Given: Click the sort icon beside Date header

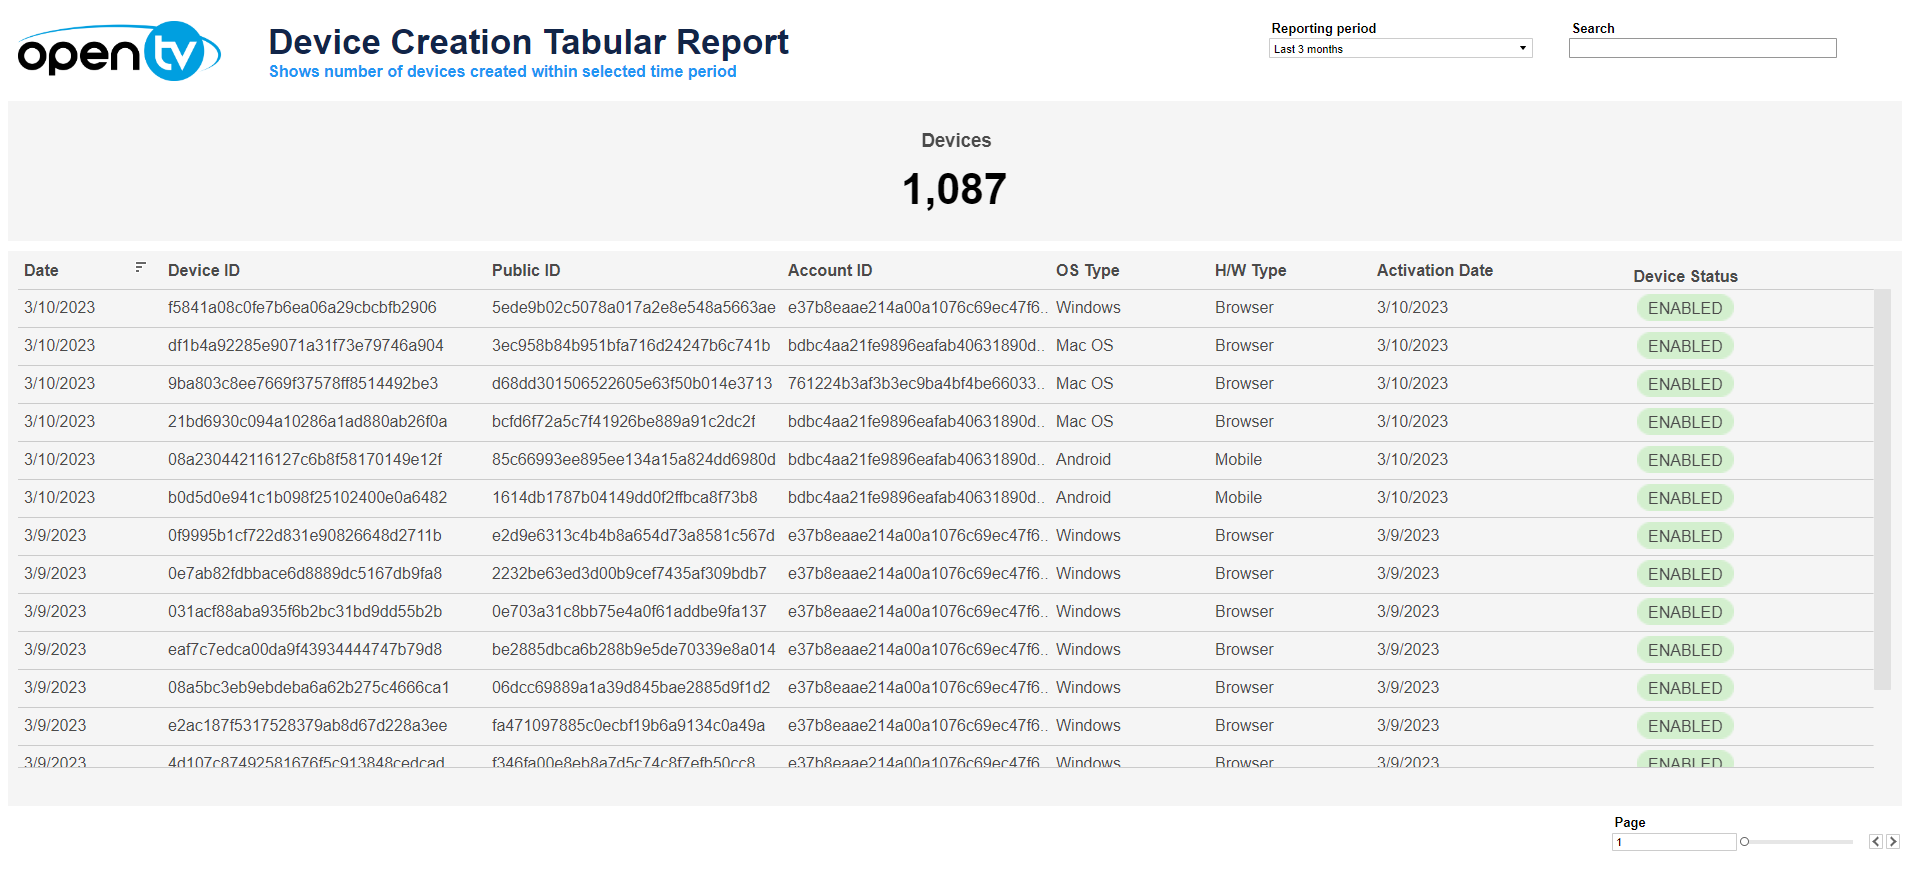Looking at the screenshot, I should [x=140, y=267].
